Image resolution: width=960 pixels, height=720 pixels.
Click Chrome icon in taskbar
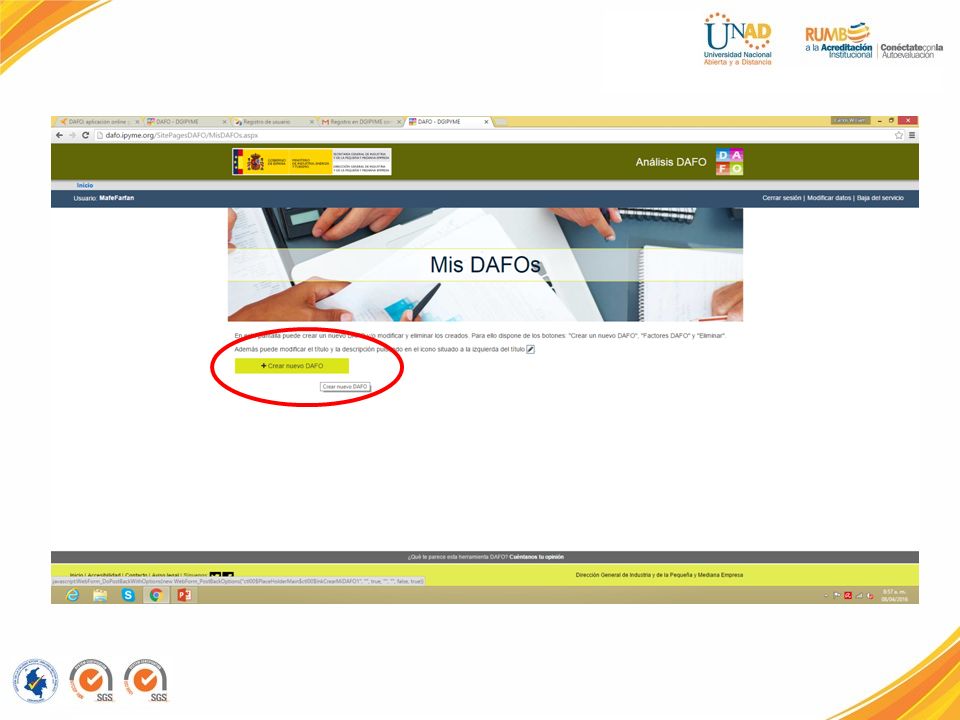coord(156,595)
